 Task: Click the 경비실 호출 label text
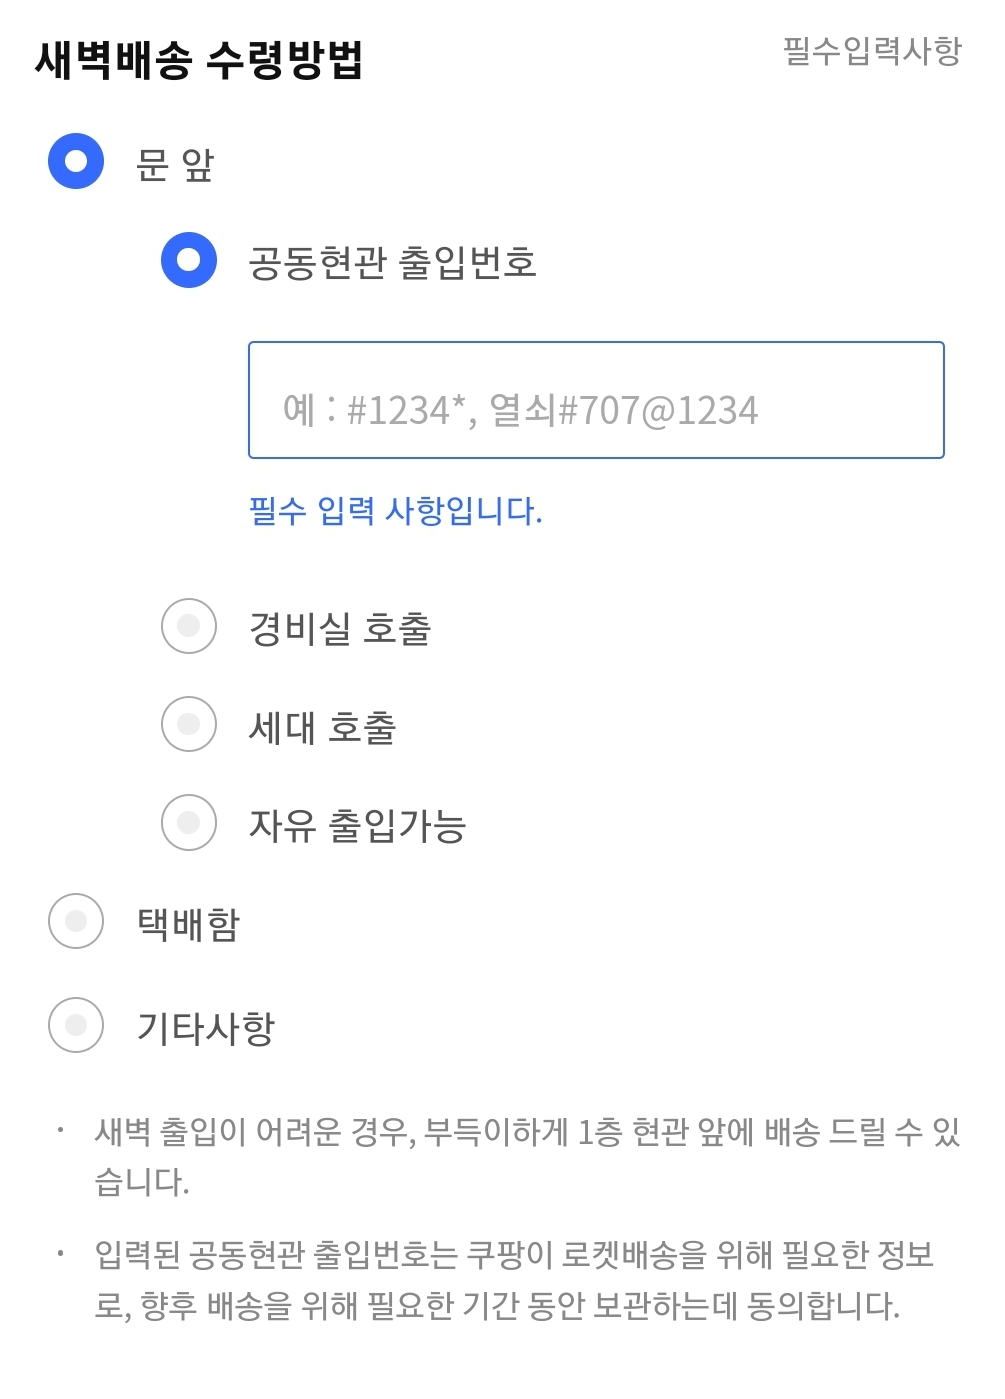pyautogui.click(x=339, y=628)
